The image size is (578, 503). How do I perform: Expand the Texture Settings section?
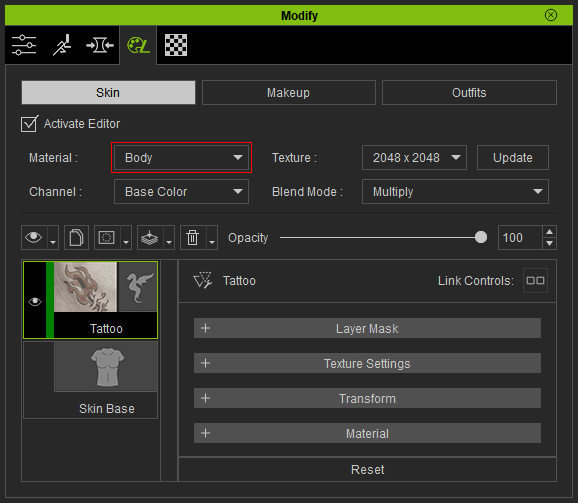(x=367, y=363)
